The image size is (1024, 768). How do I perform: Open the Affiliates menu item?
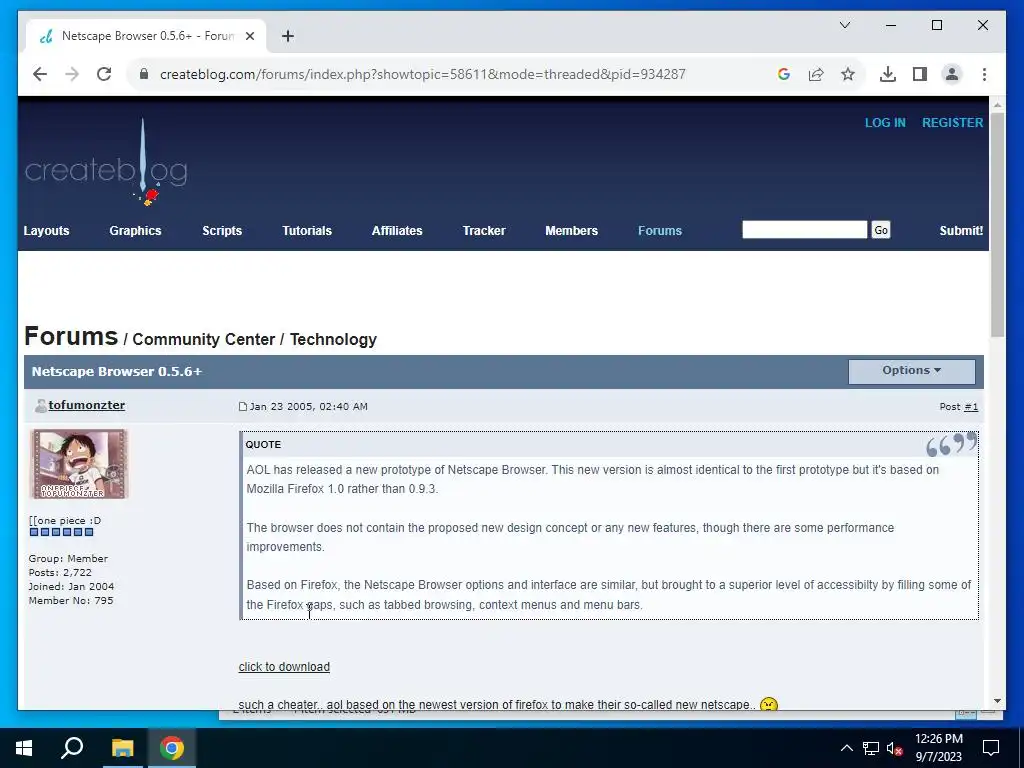(x=397, y=231)
